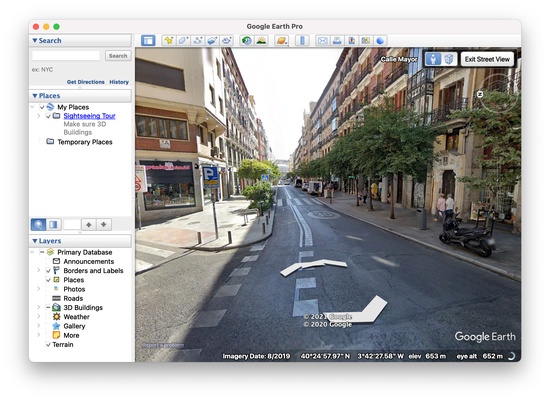Click the Save Image toolbar icon

pos(351,40)
